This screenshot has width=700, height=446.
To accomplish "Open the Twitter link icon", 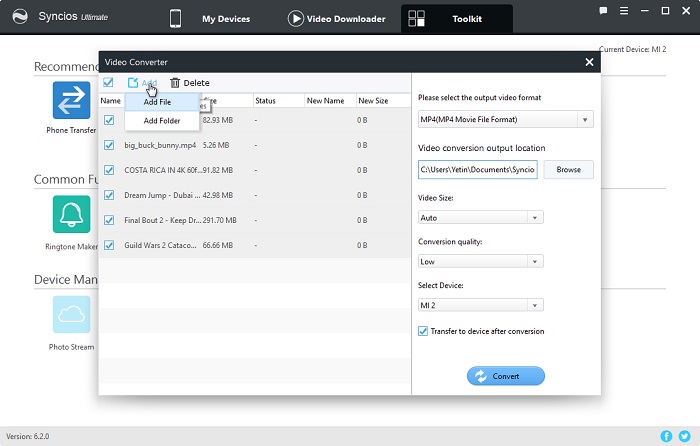I will pos(684,436).
